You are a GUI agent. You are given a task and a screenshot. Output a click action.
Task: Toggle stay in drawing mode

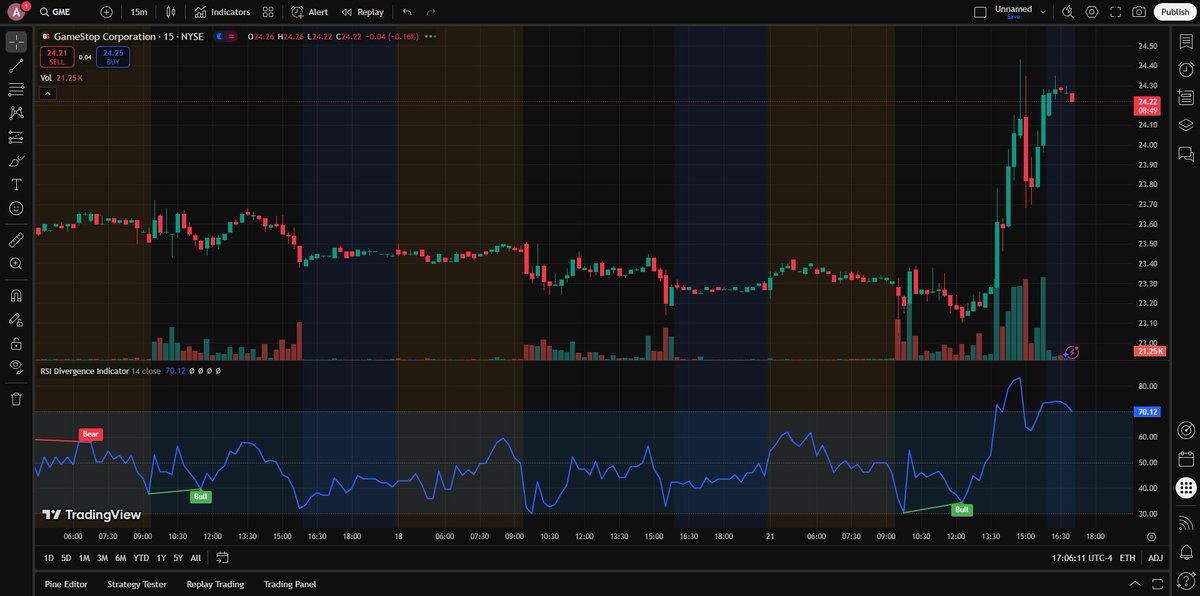pyautogui.click(x=16, y=320)
